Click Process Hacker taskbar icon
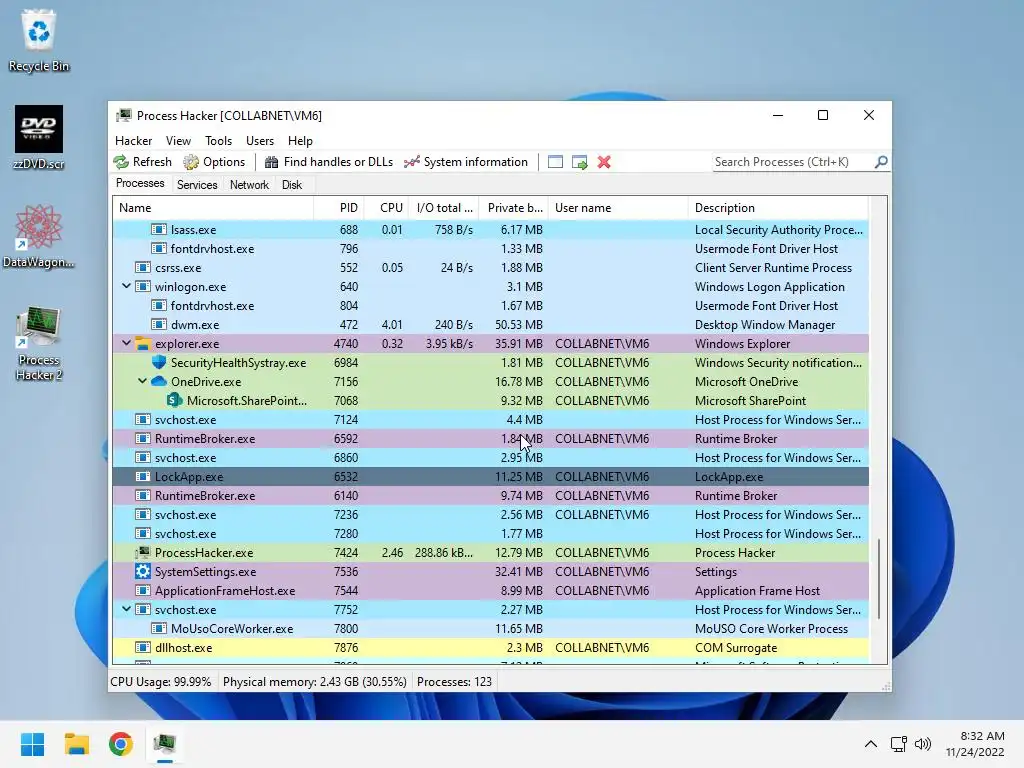 click(165, 744)
